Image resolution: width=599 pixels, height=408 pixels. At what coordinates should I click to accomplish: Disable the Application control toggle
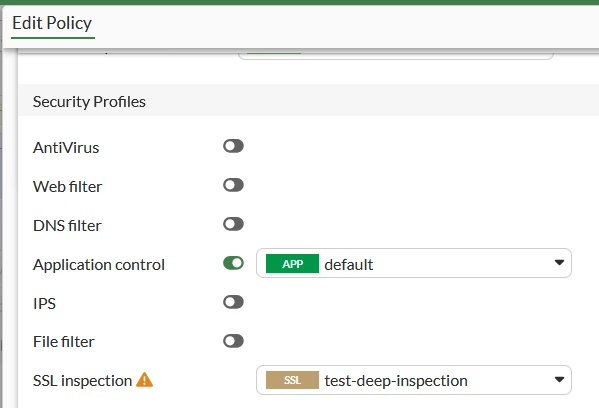point(233,263)
